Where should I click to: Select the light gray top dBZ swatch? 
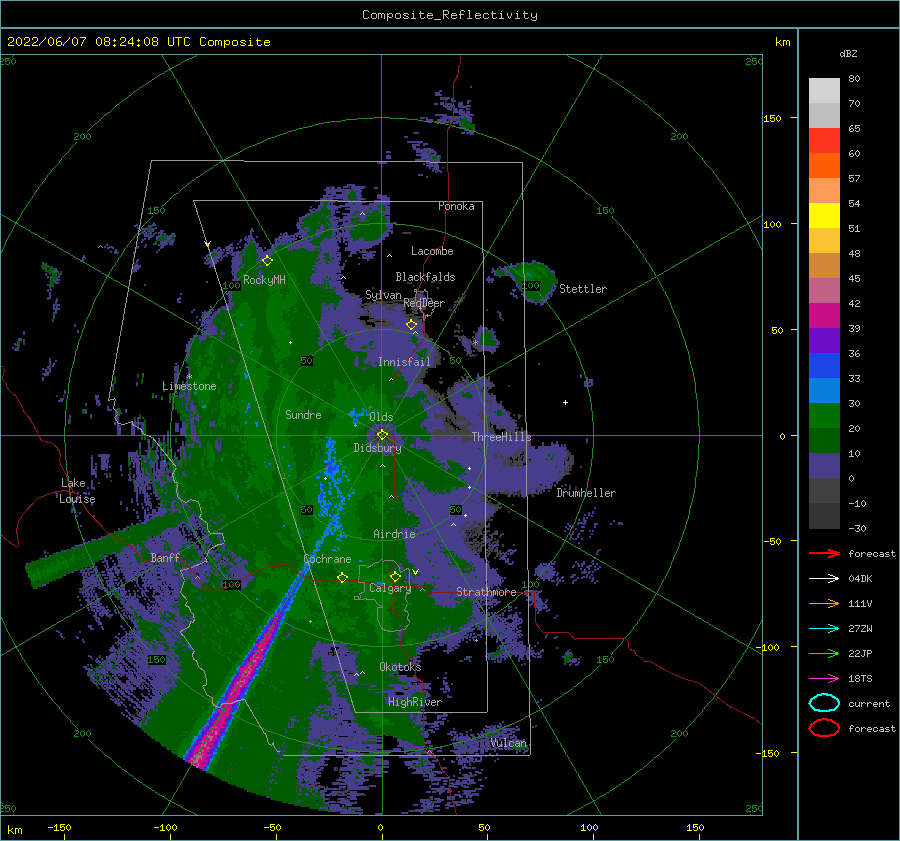pyautogui.click(x=824, y=91)
